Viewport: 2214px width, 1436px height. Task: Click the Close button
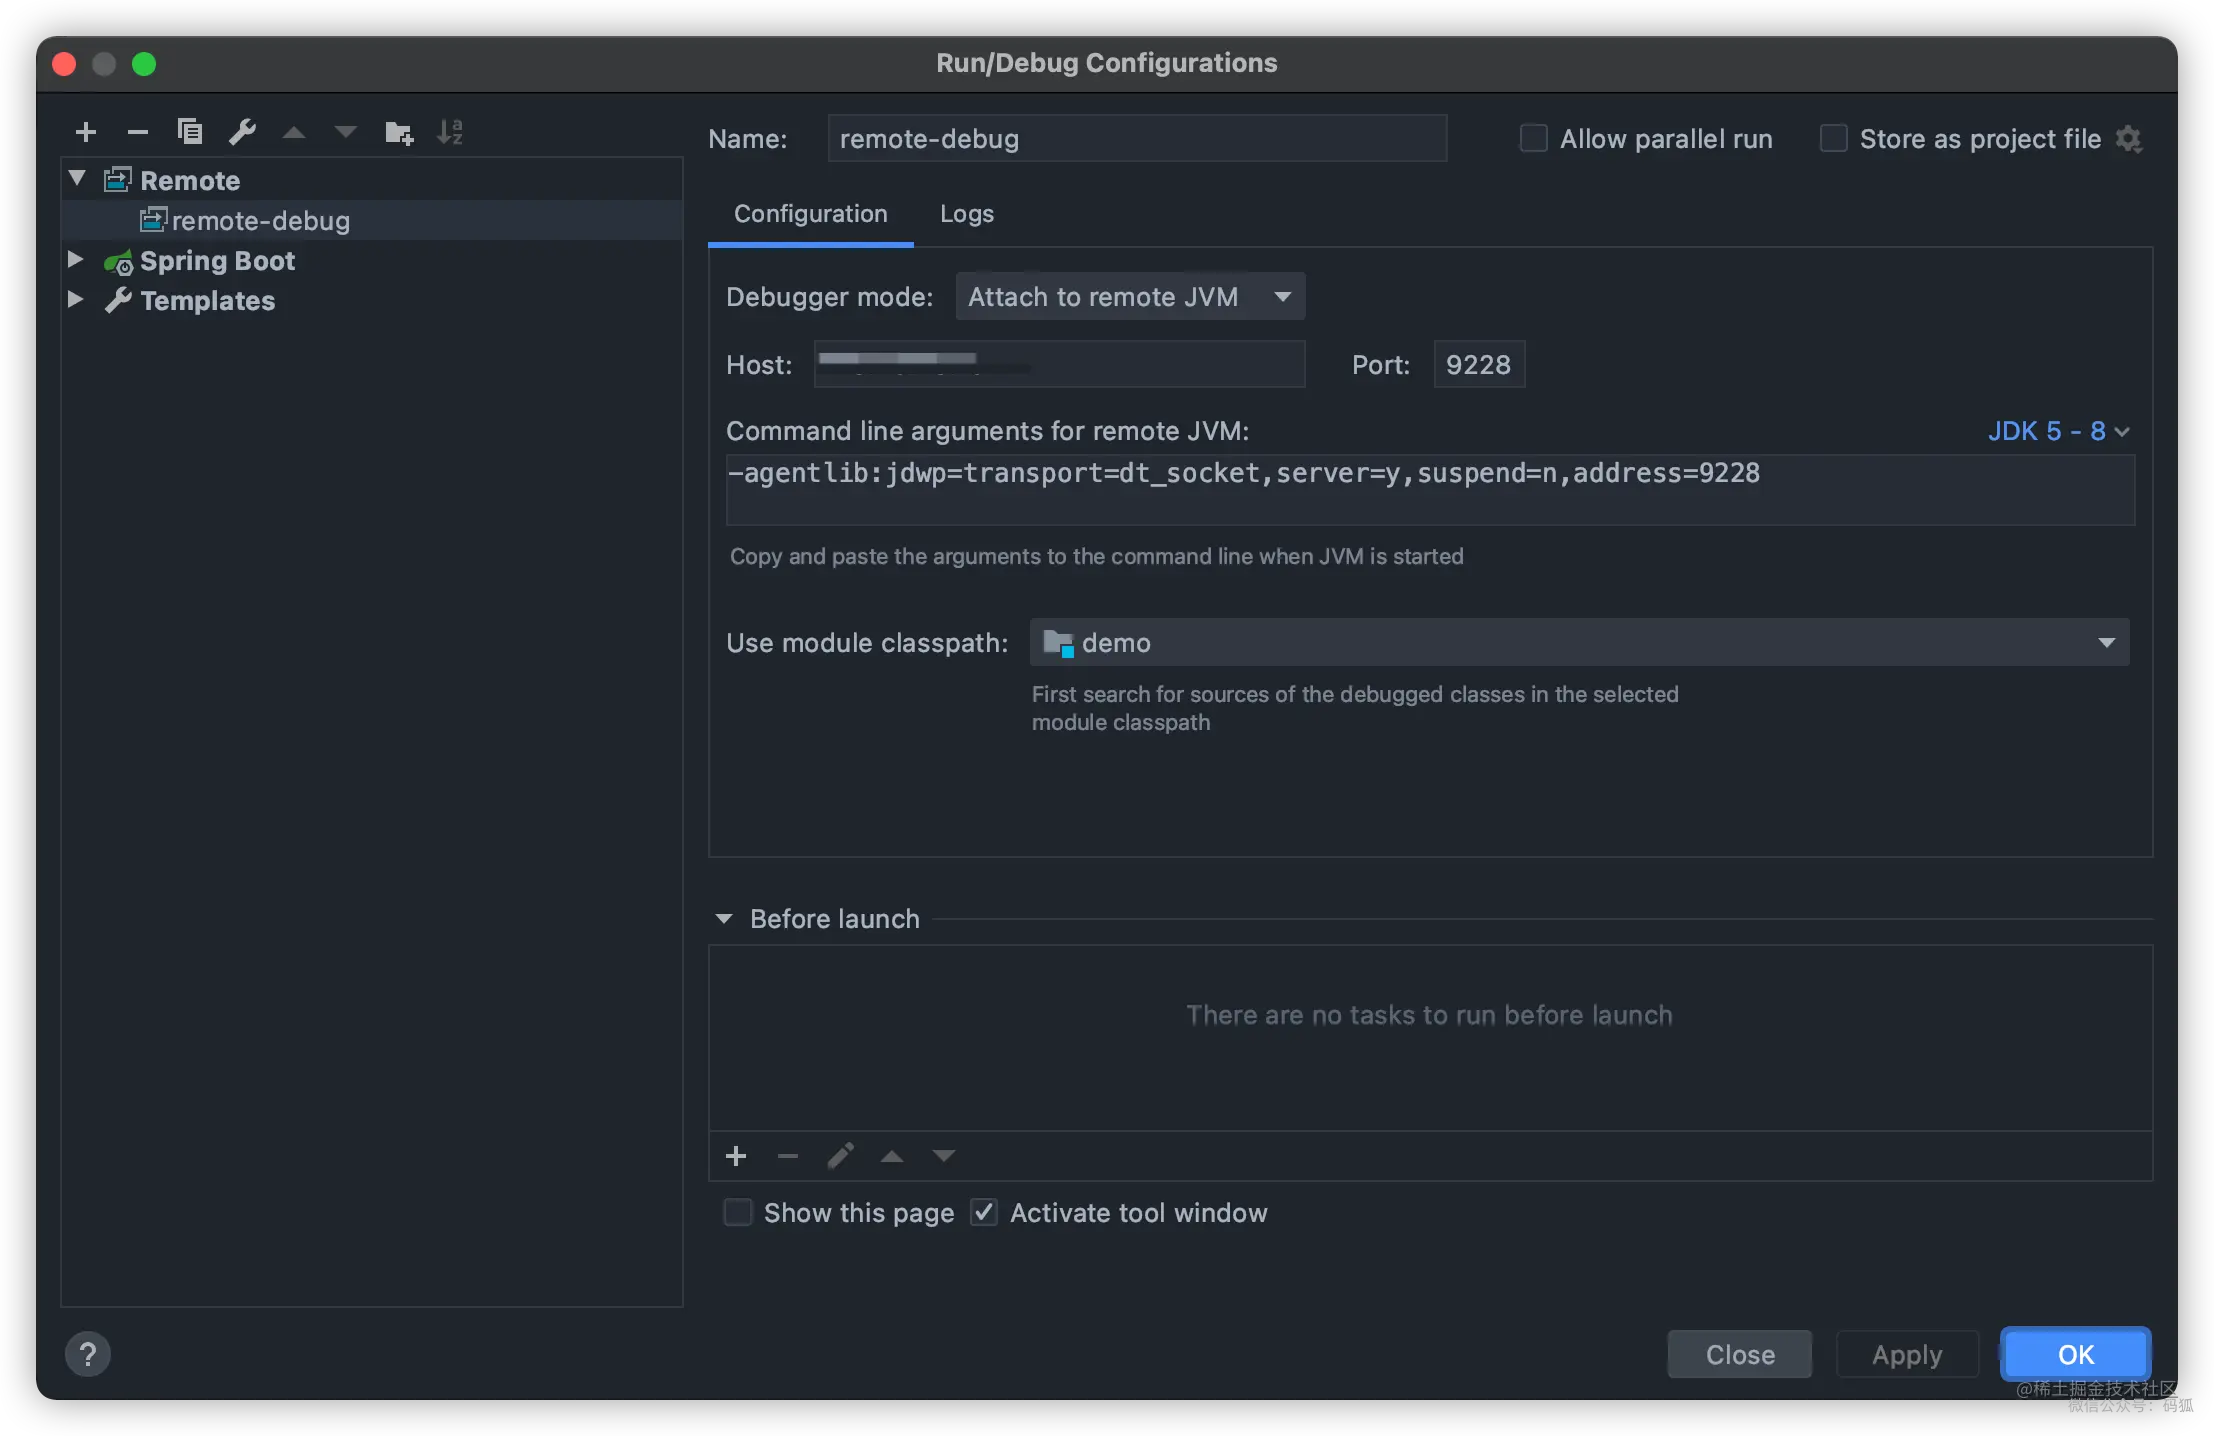coord(1739,1354)
